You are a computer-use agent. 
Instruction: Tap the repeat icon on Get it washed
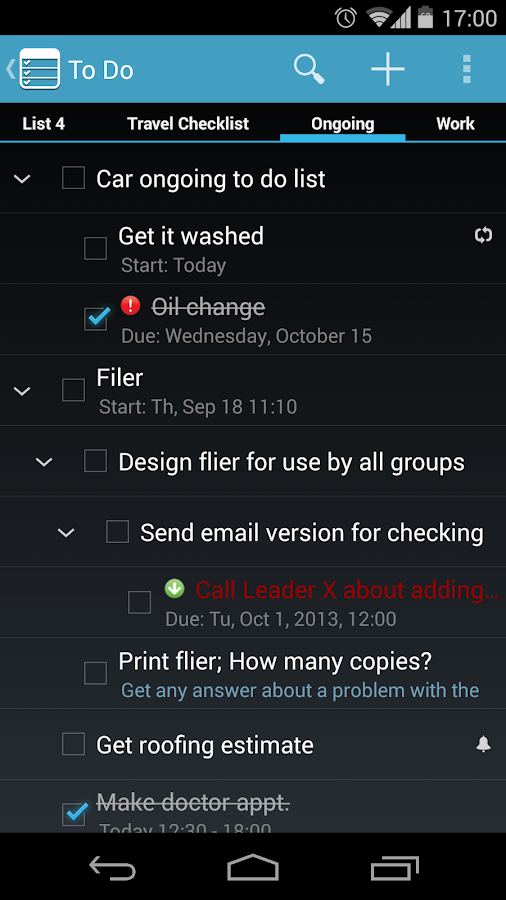click(x=484, y=235)
